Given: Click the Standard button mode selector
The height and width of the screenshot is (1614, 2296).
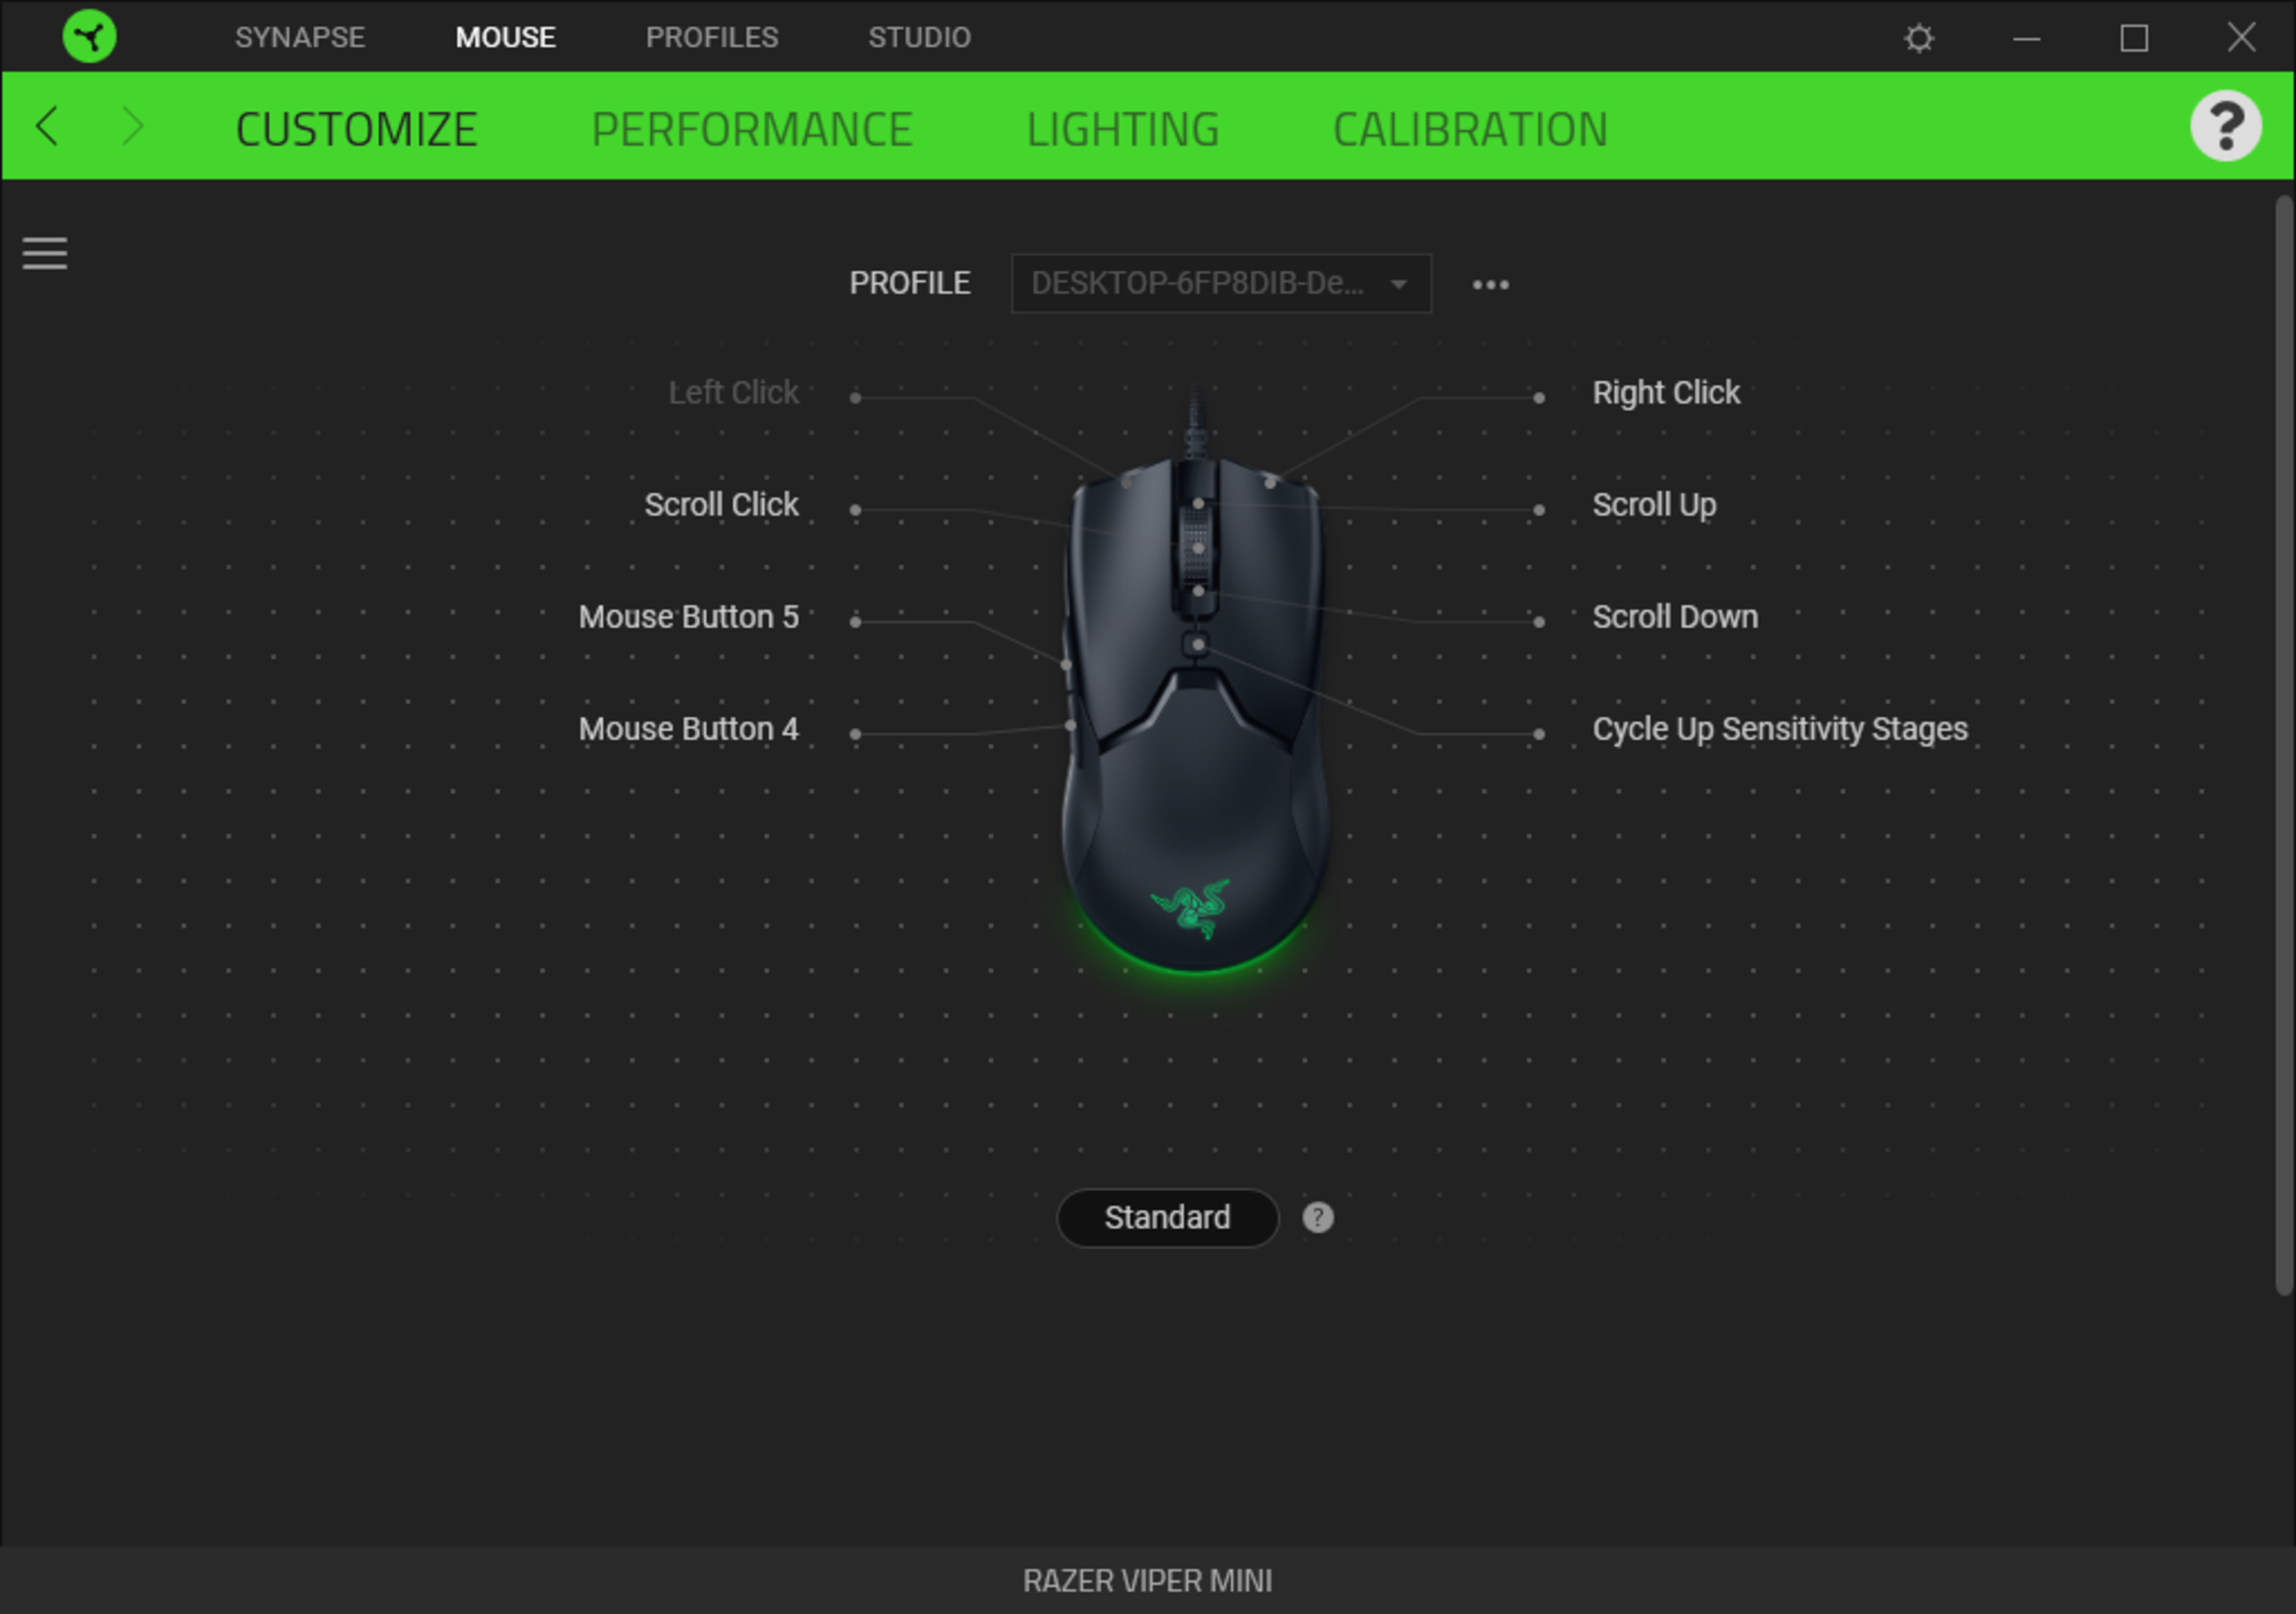Looking at the screenshot, I should click(x=1165, y=1218).
